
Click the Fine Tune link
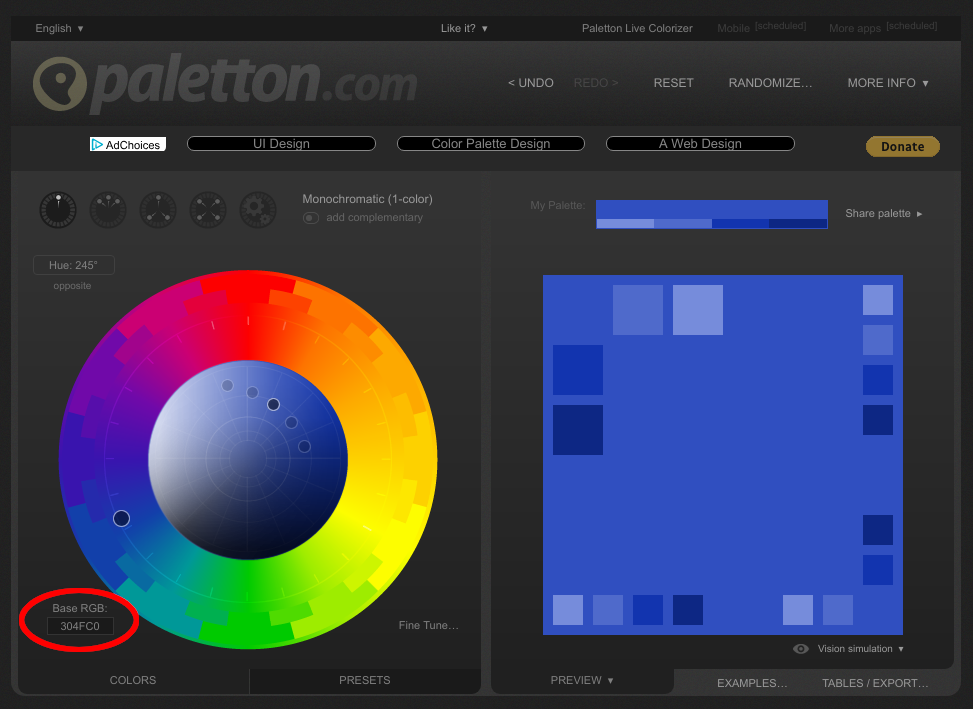click(428, 625)
